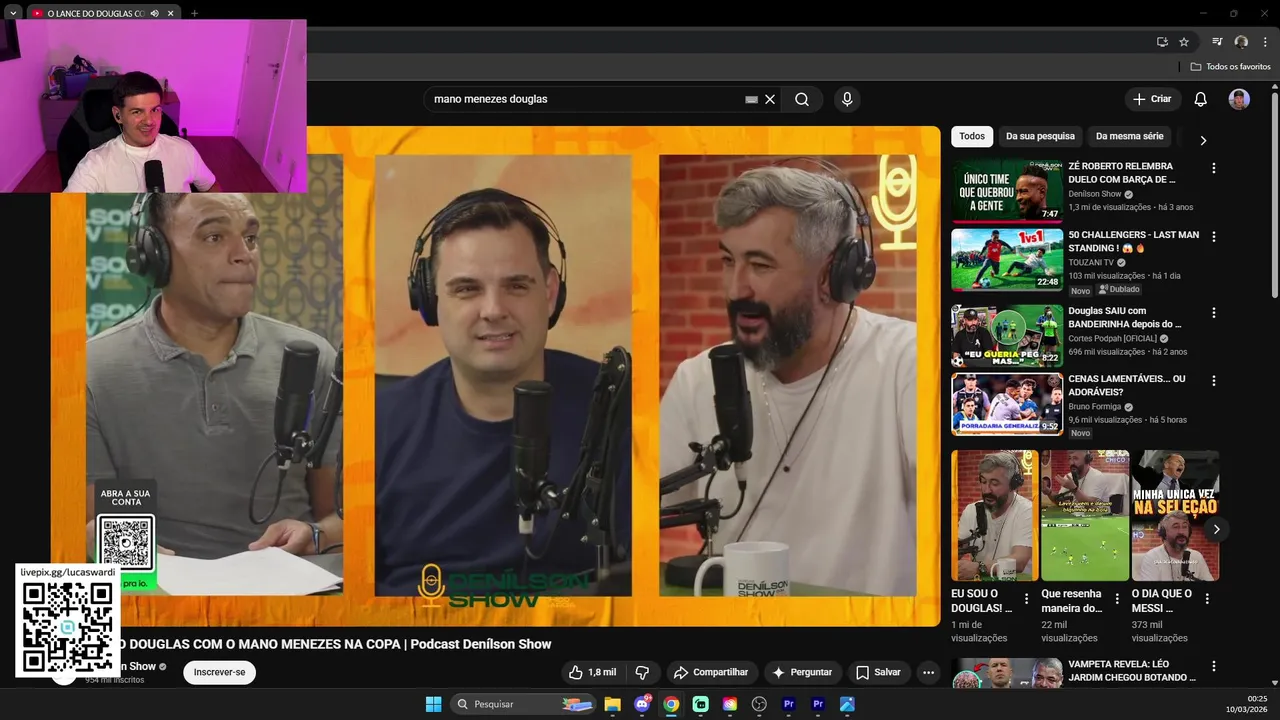This screenshot has width=1280, height=720.
Task: Select the Da mesma série chip
Action: pos(1130,136)
